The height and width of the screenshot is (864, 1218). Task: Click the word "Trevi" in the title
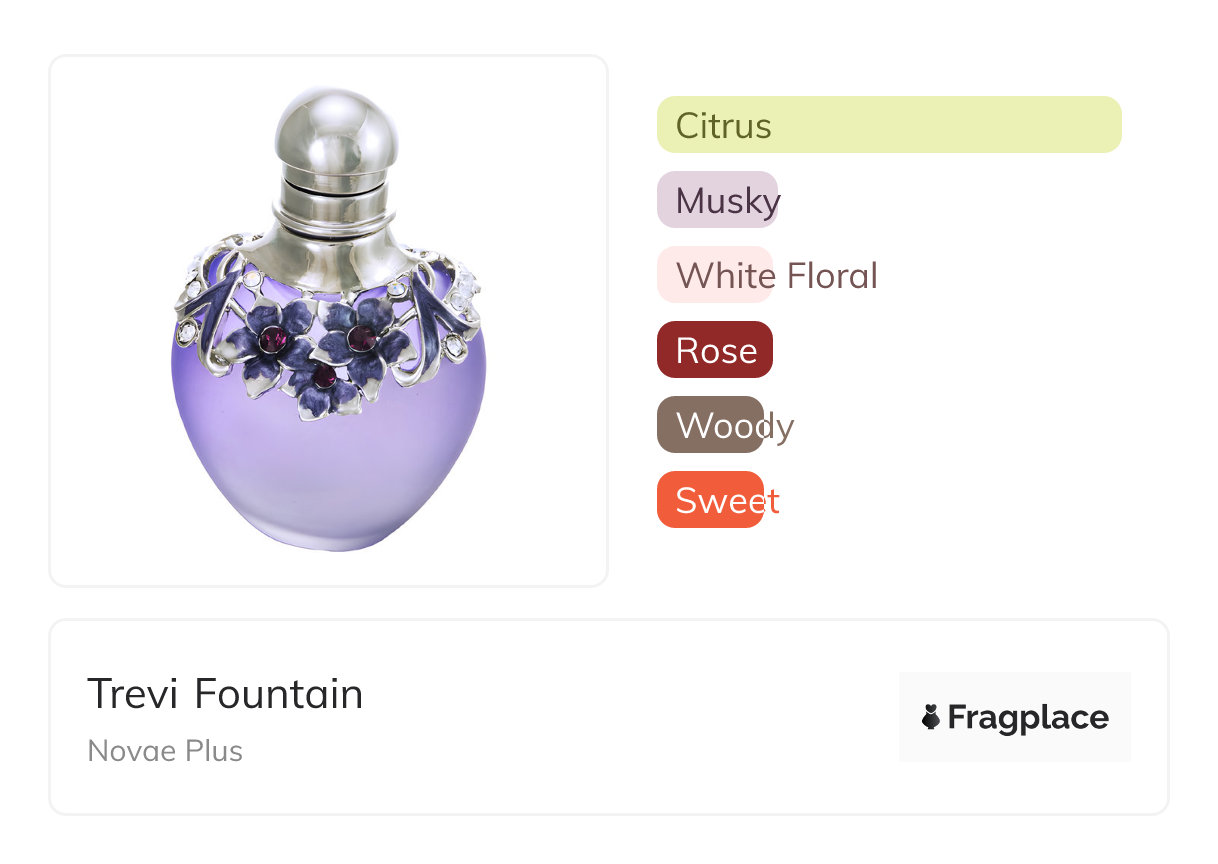pyautogui.click(x=135, y=694)
